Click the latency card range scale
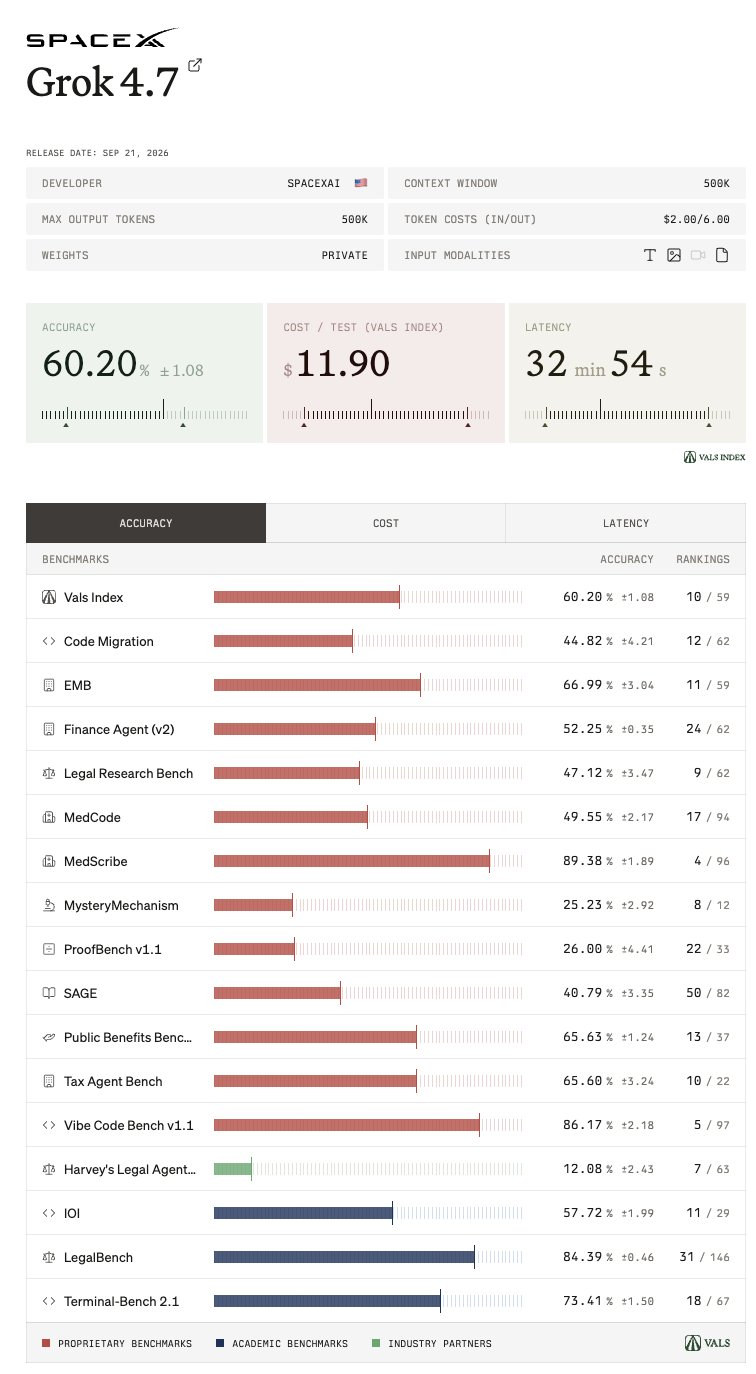This screenshot has height=1374, width=756. pyautogui.click(x=627, y=413)
